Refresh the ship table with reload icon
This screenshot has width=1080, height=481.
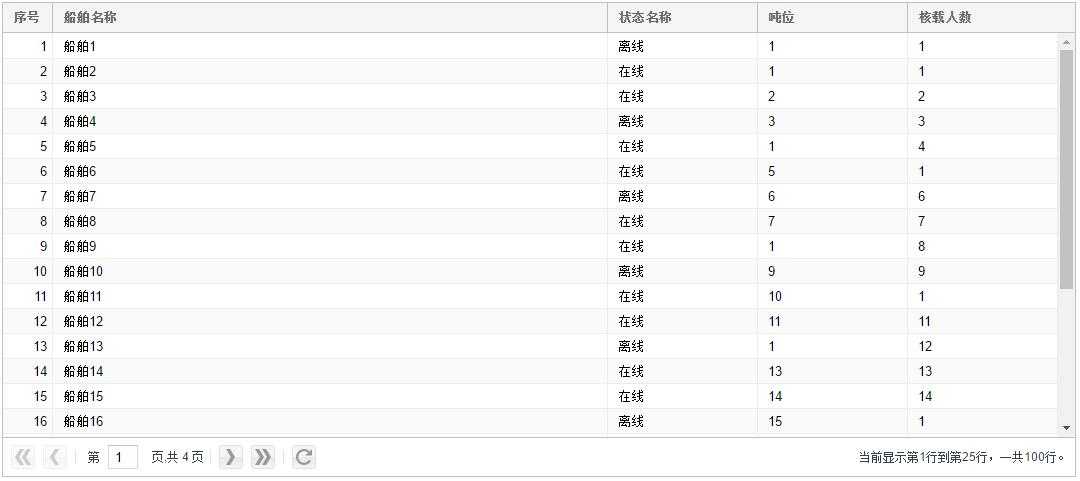click(304, 457)
